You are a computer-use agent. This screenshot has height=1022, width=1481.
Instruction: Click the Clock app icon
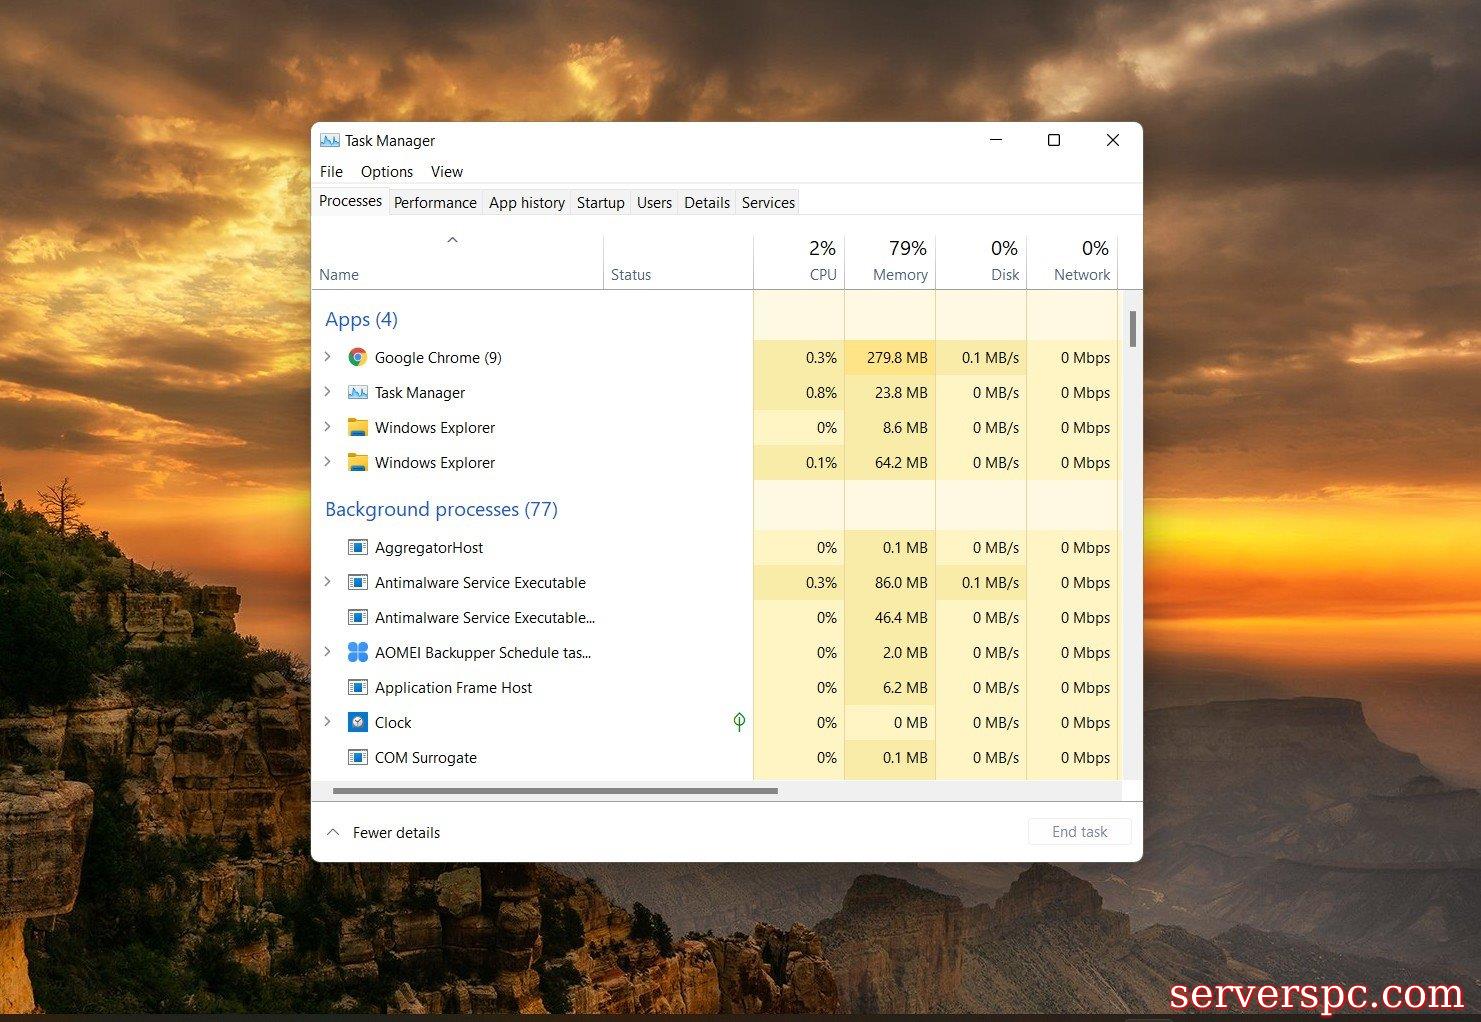(357, 722)
